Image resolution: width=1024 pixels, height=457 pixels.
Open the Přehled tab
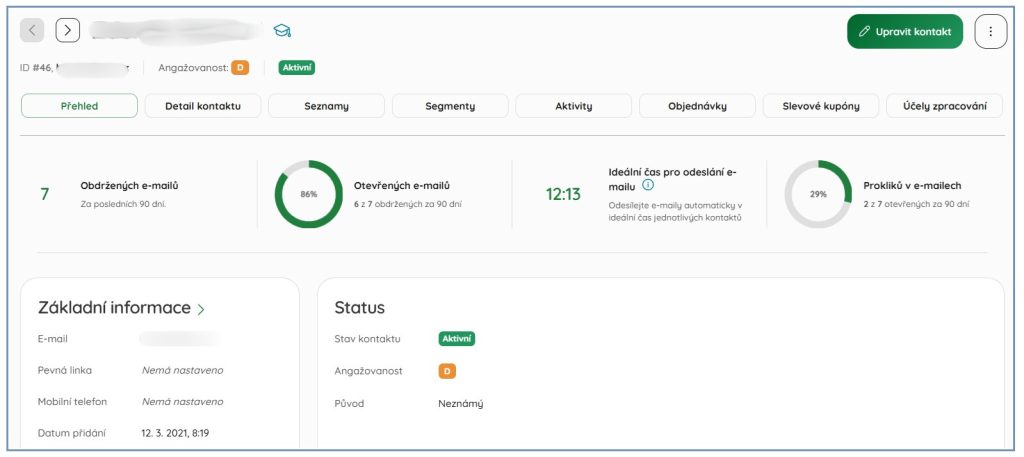(79, 106)
